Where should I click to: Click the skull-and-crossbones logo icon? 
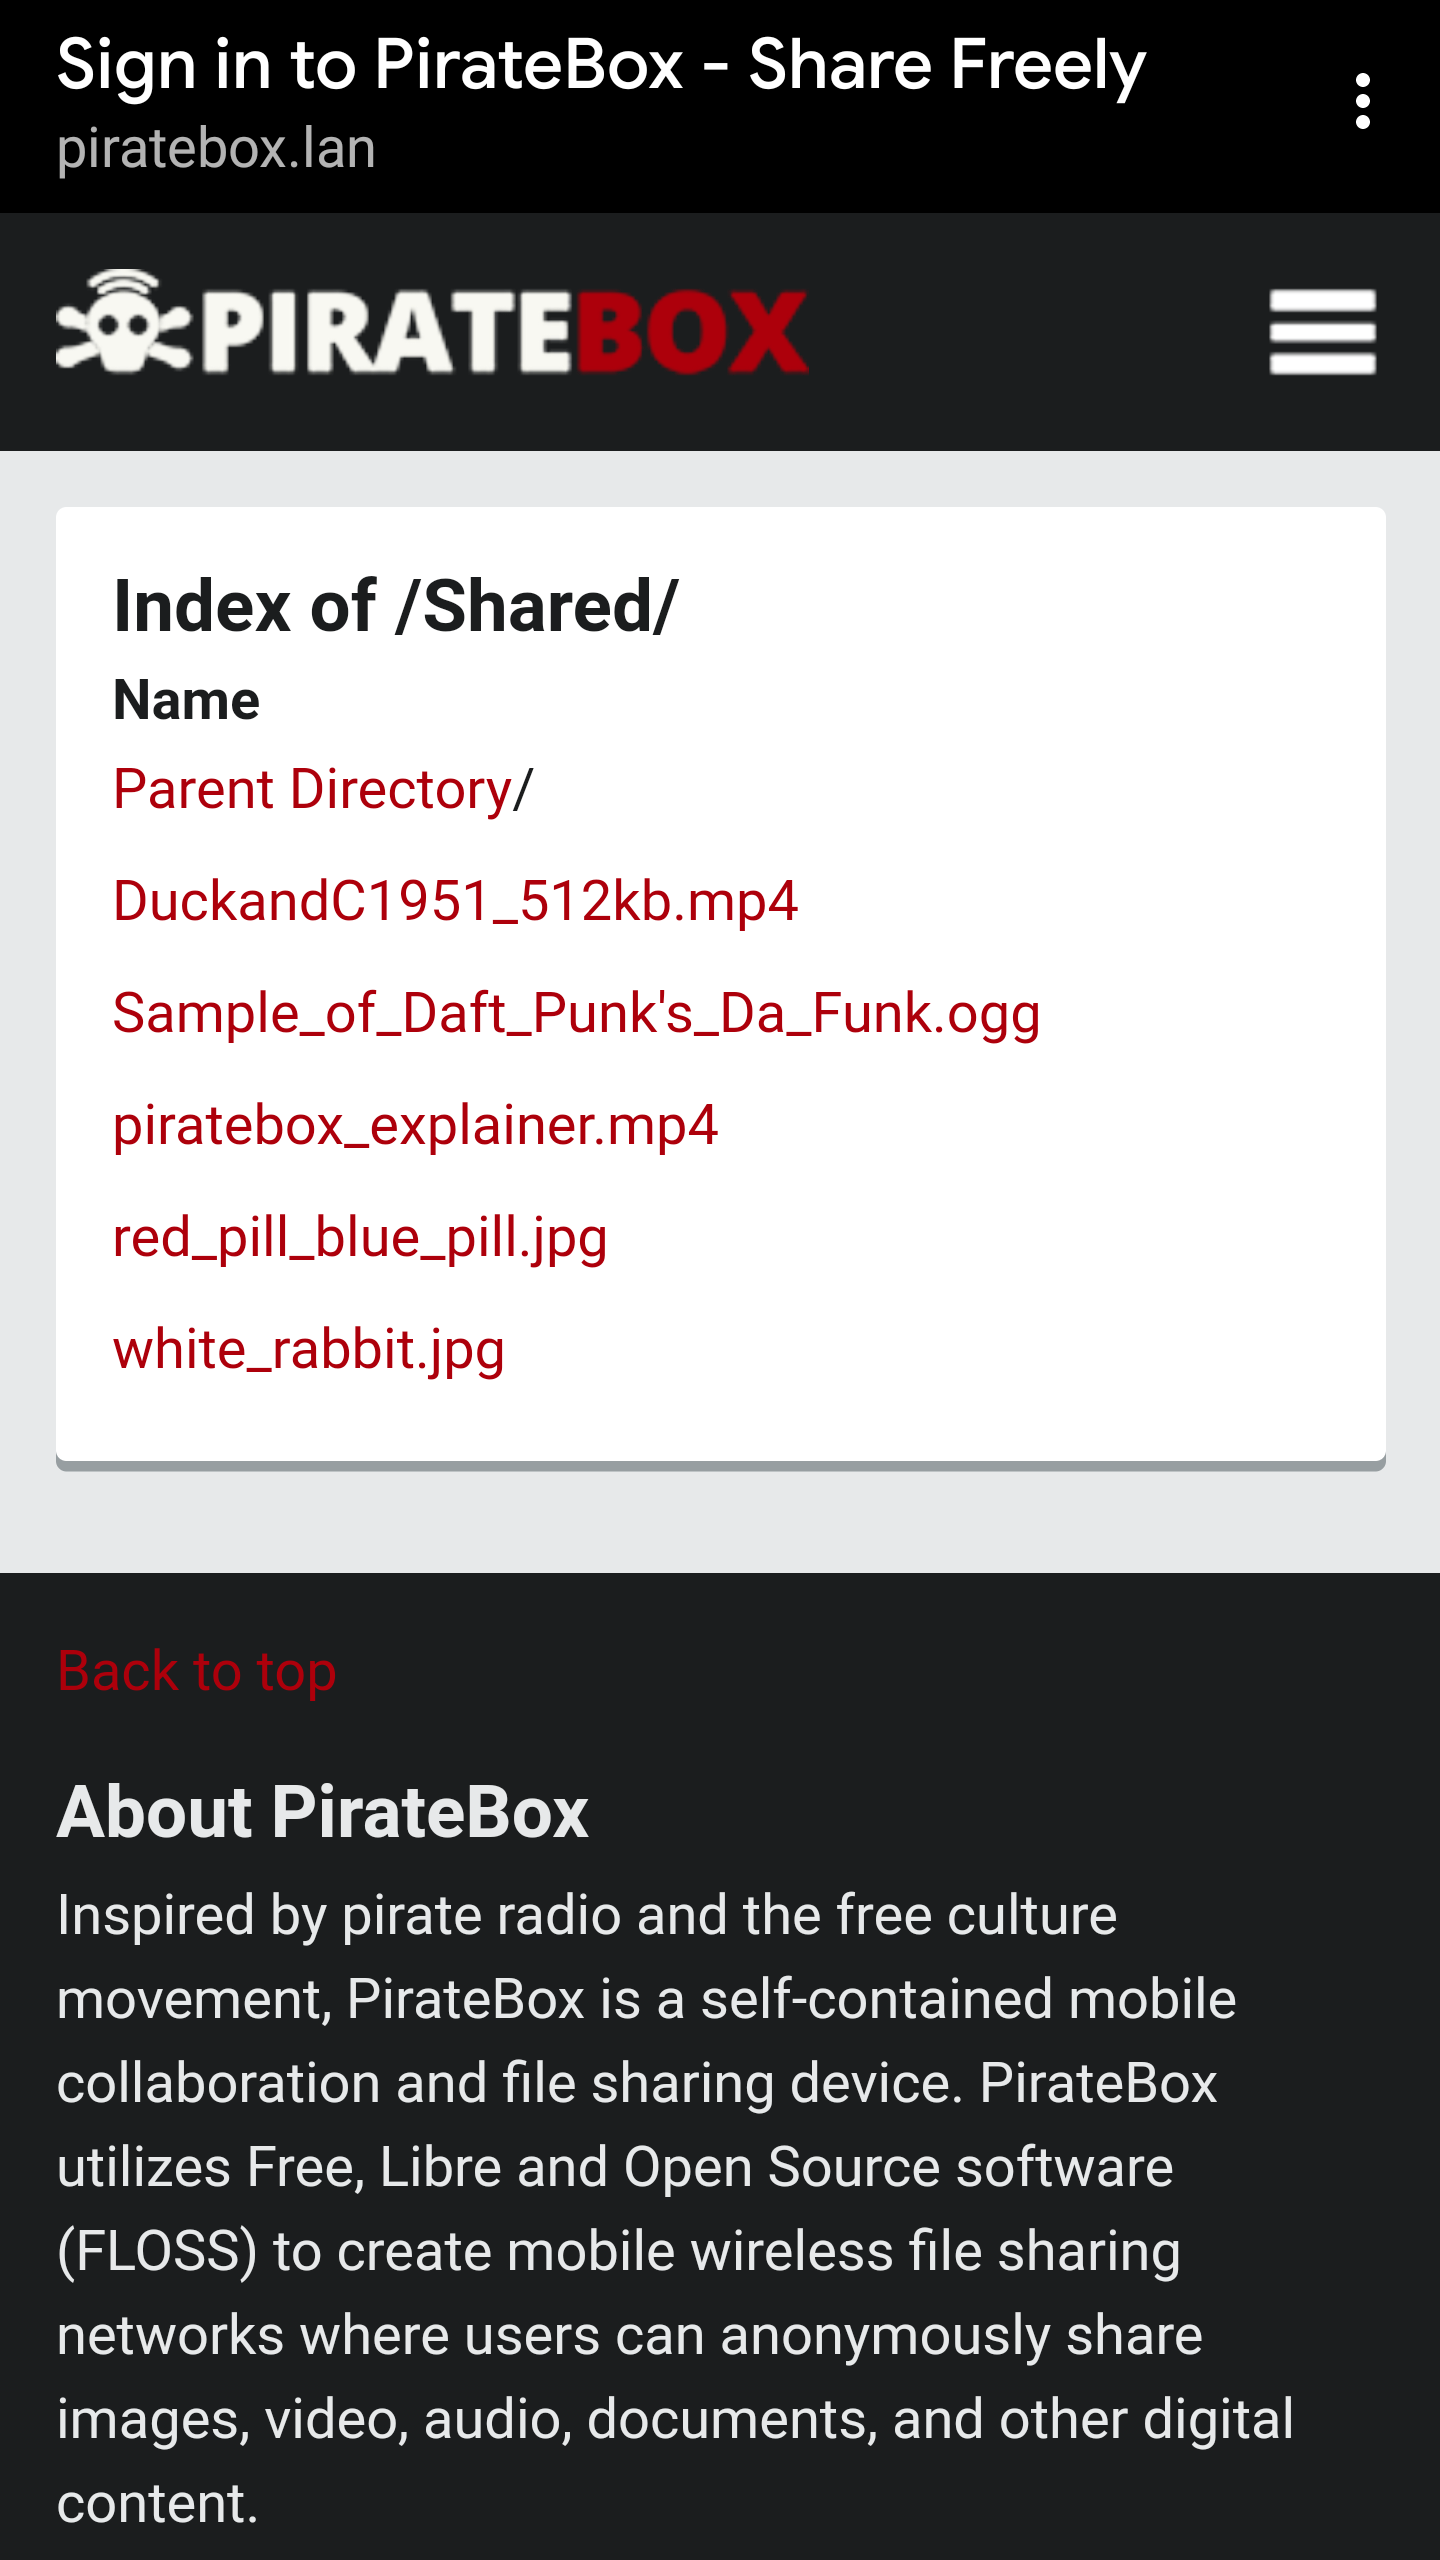point(124,322)
